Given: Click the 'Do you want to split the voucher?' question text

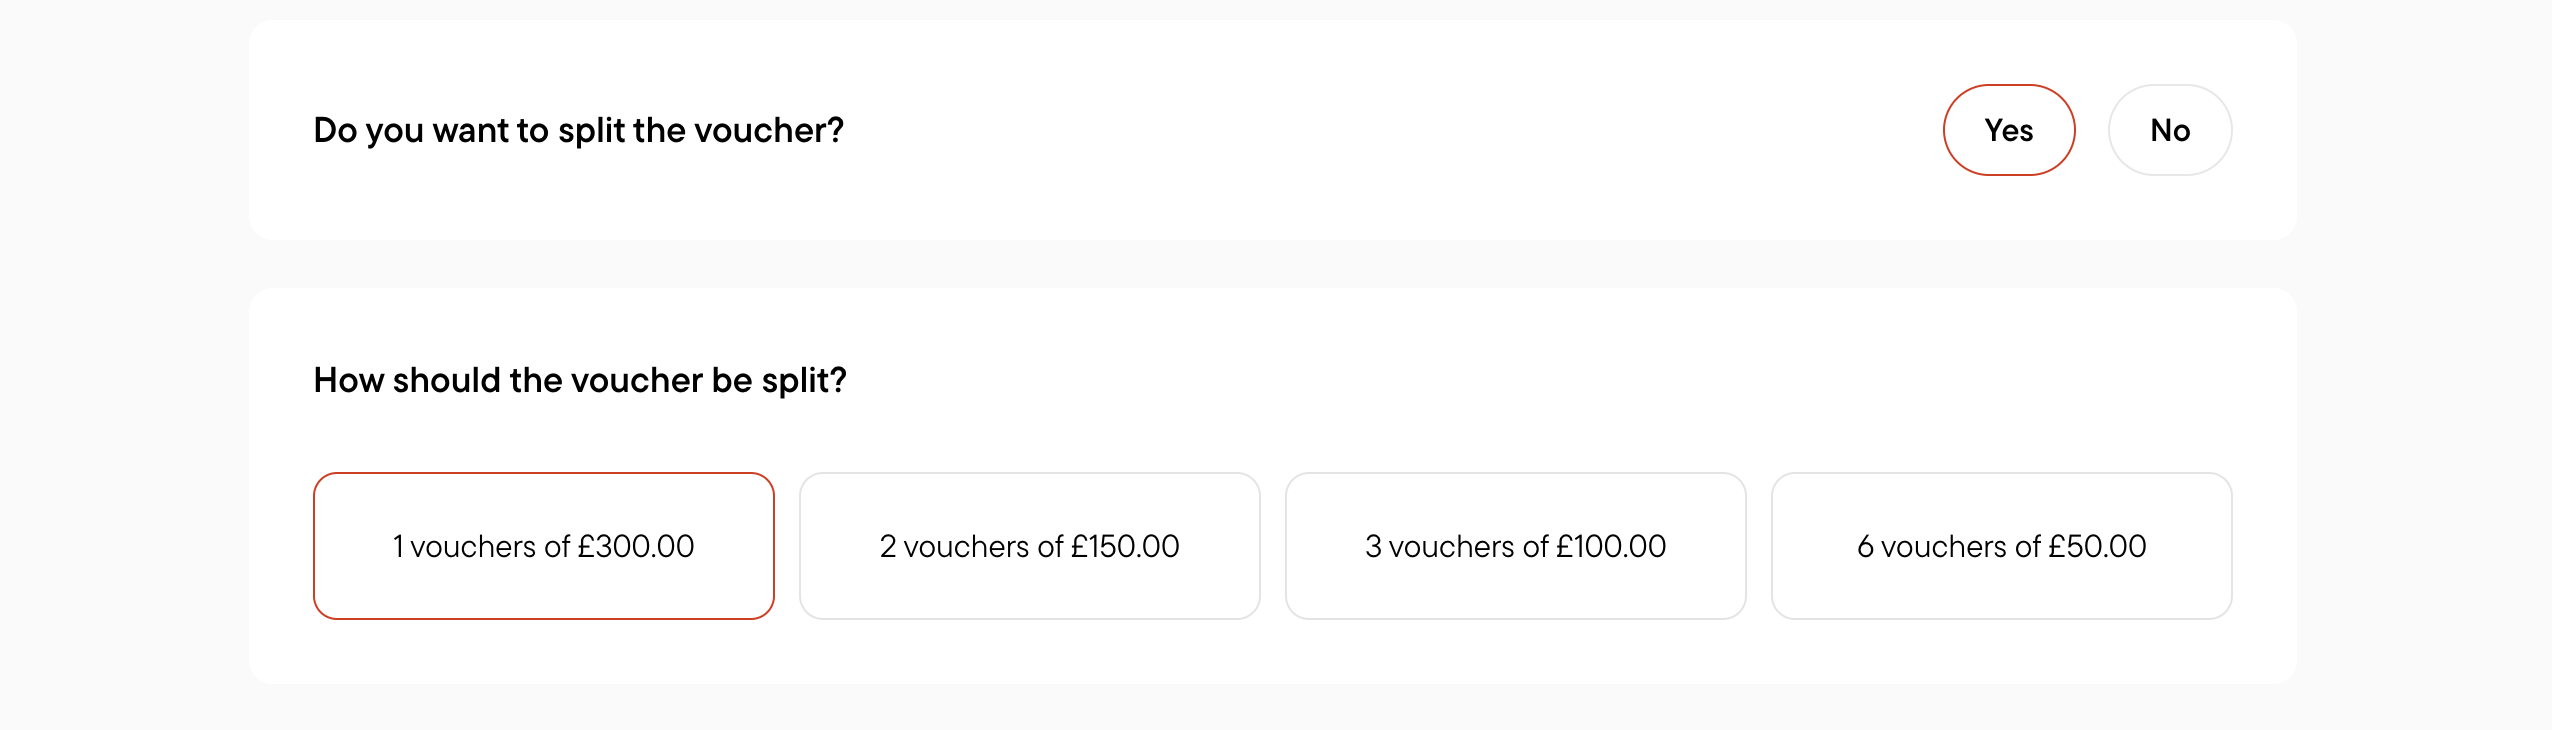Looking at the screenshot, I should point(579,131).
